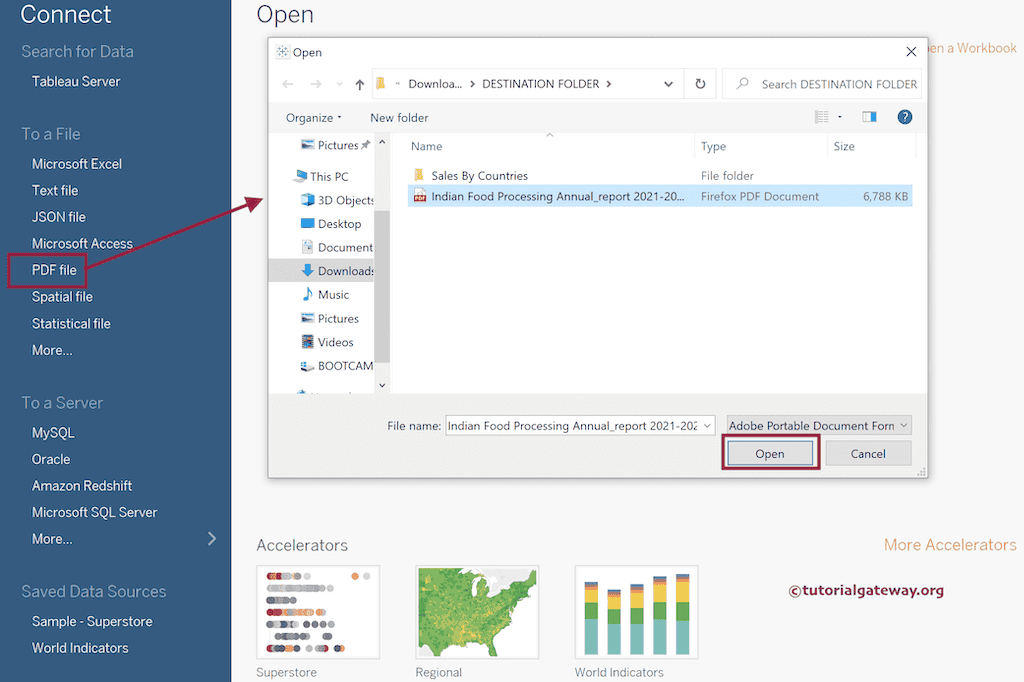Open the file name dropdown arrow

(706, 425)
